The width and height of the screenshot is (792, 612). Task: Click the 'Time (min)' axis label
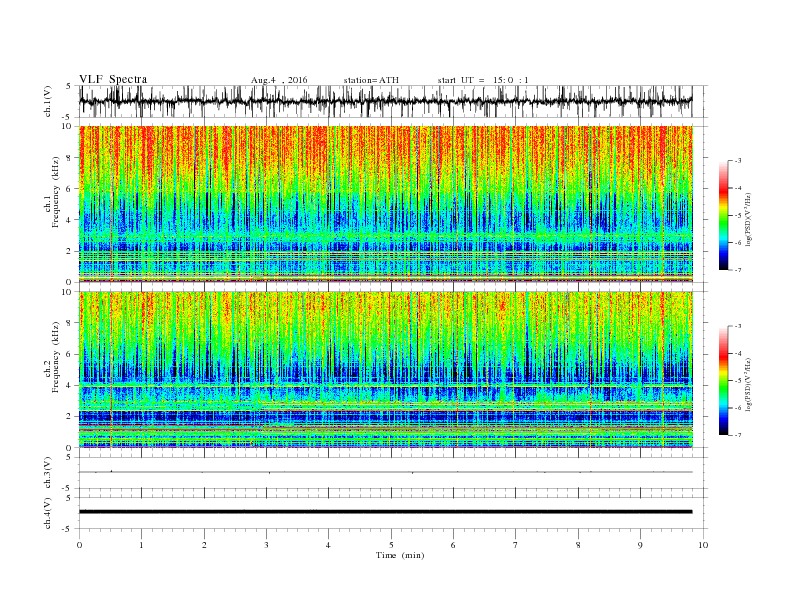tap(400, 555)
